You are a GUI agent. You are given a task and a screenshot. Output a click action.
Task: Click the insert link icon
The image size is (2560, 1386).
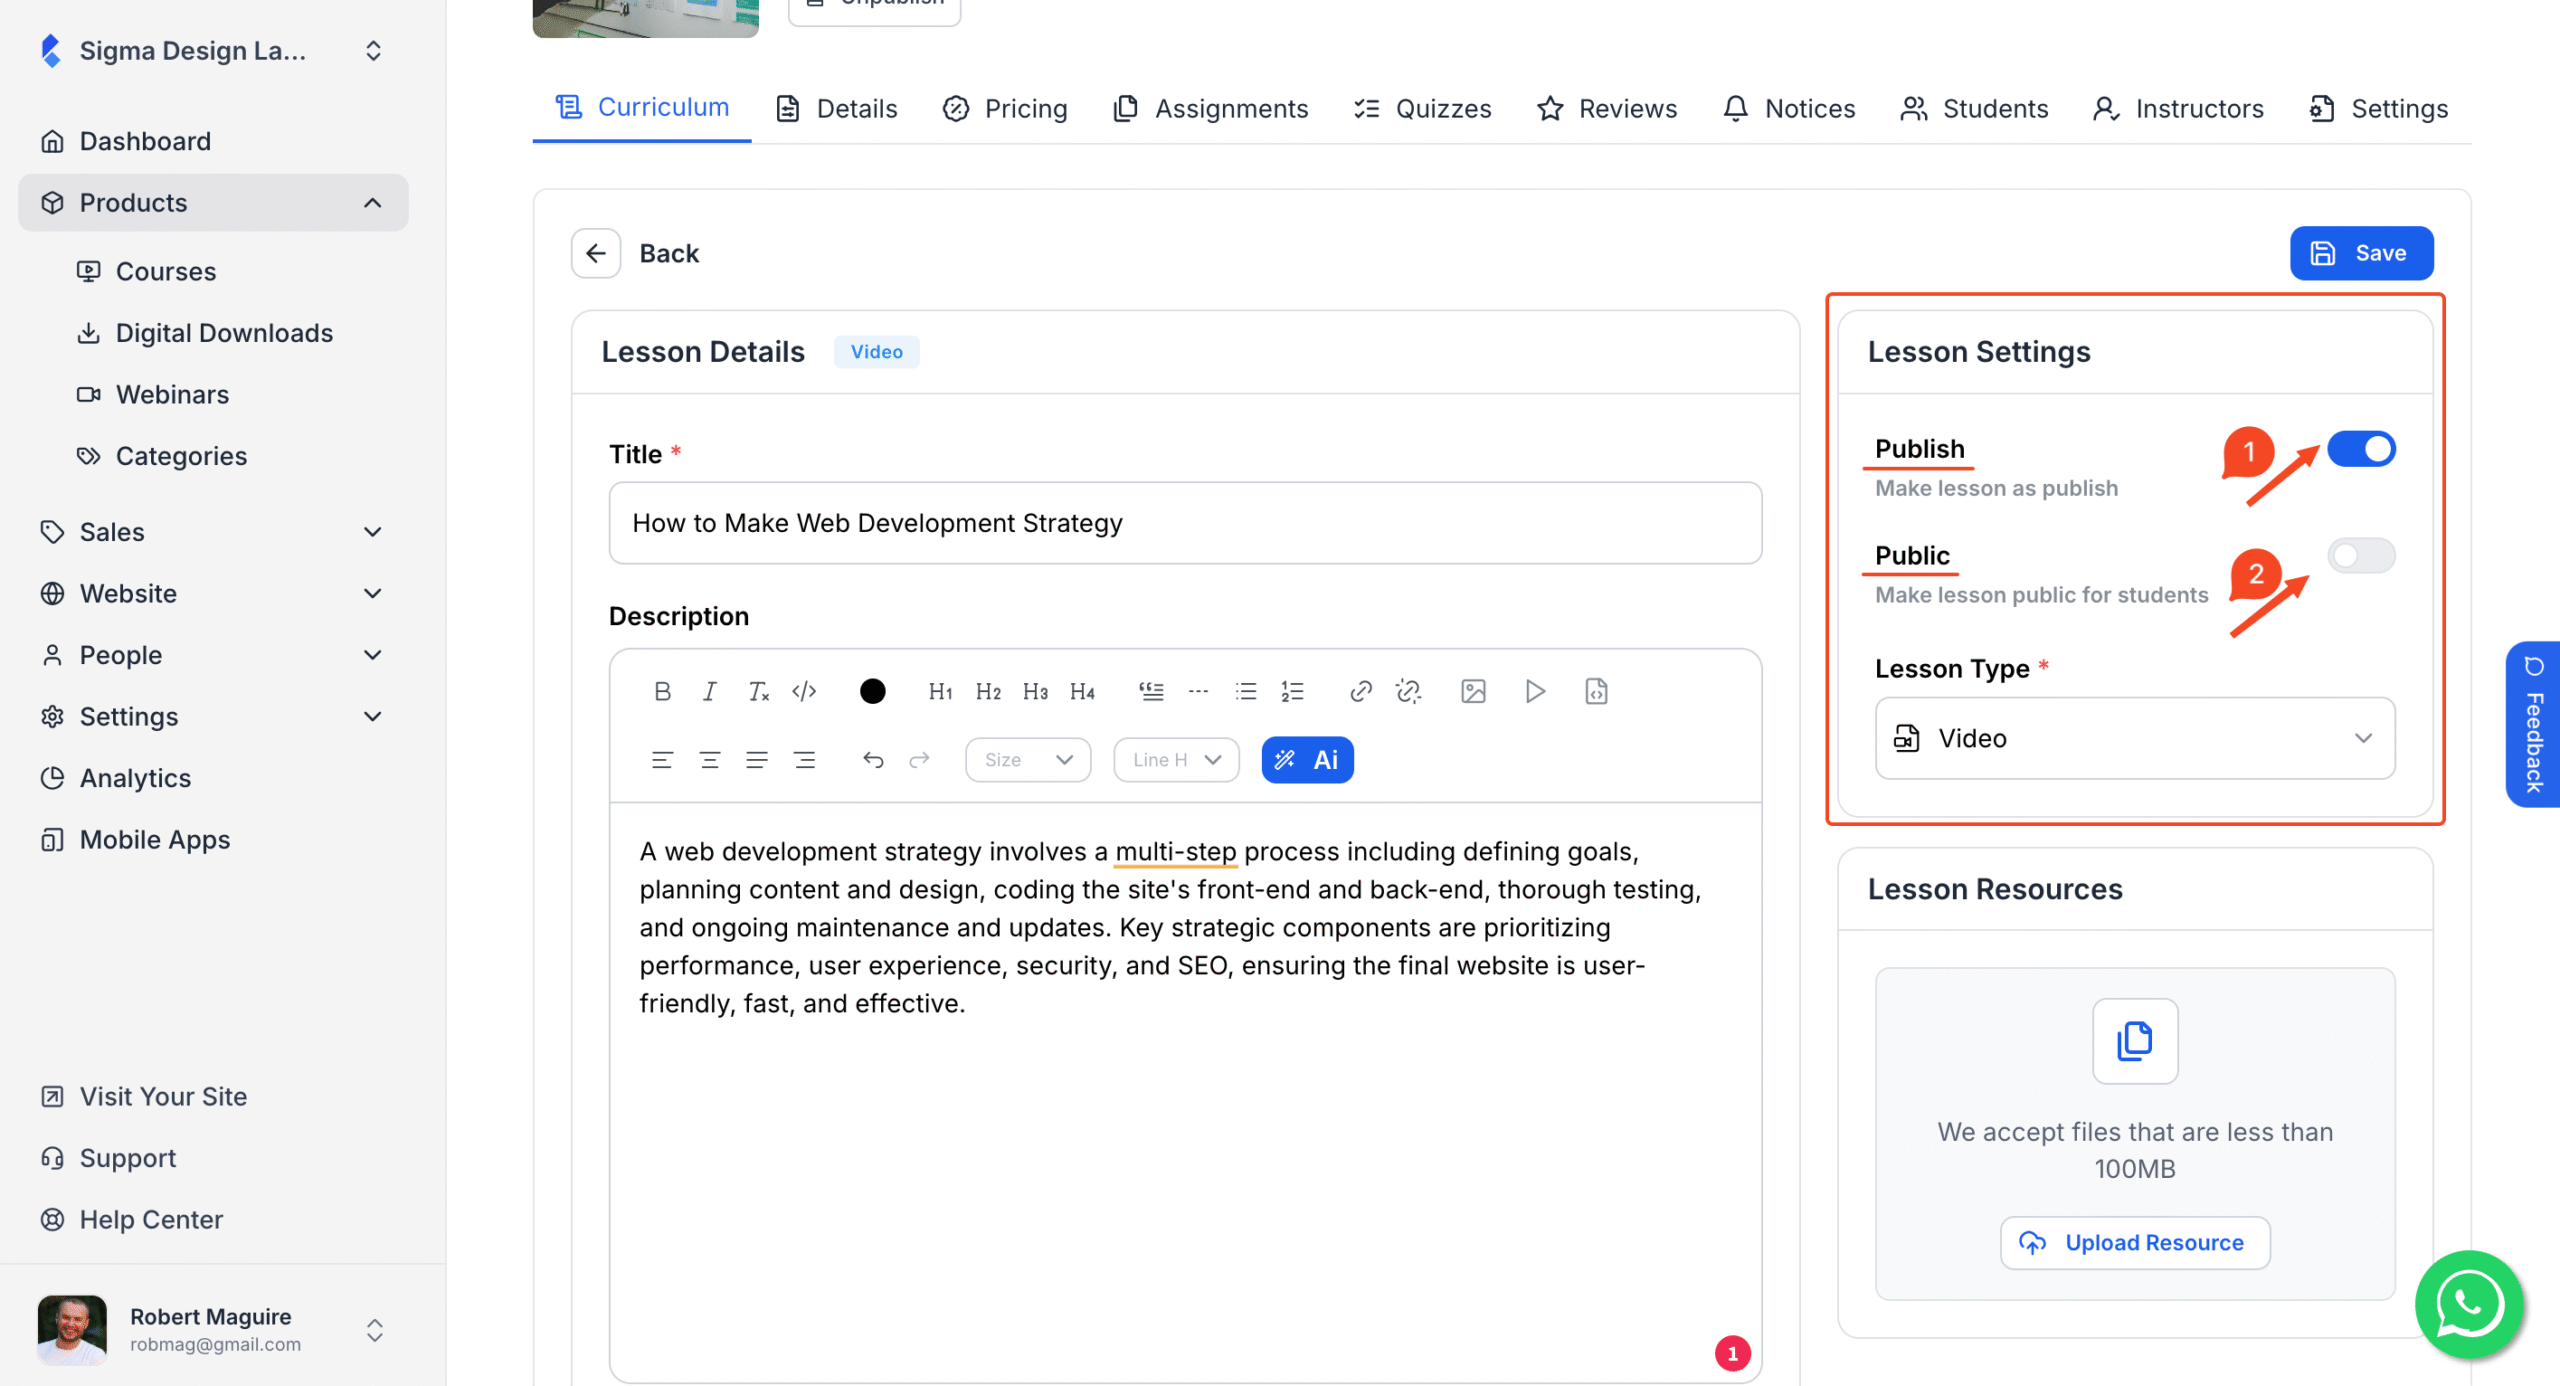pos(1360,691)
